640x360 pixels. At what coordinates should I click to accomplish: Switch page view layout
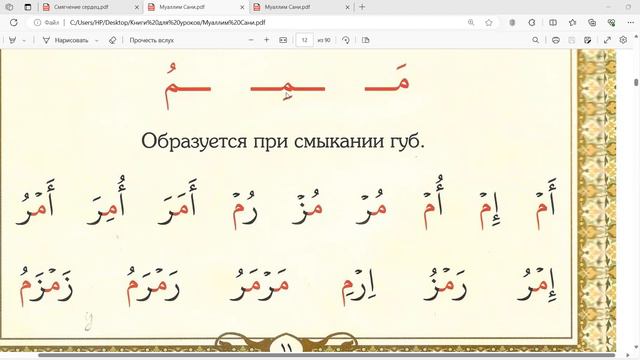366,40
